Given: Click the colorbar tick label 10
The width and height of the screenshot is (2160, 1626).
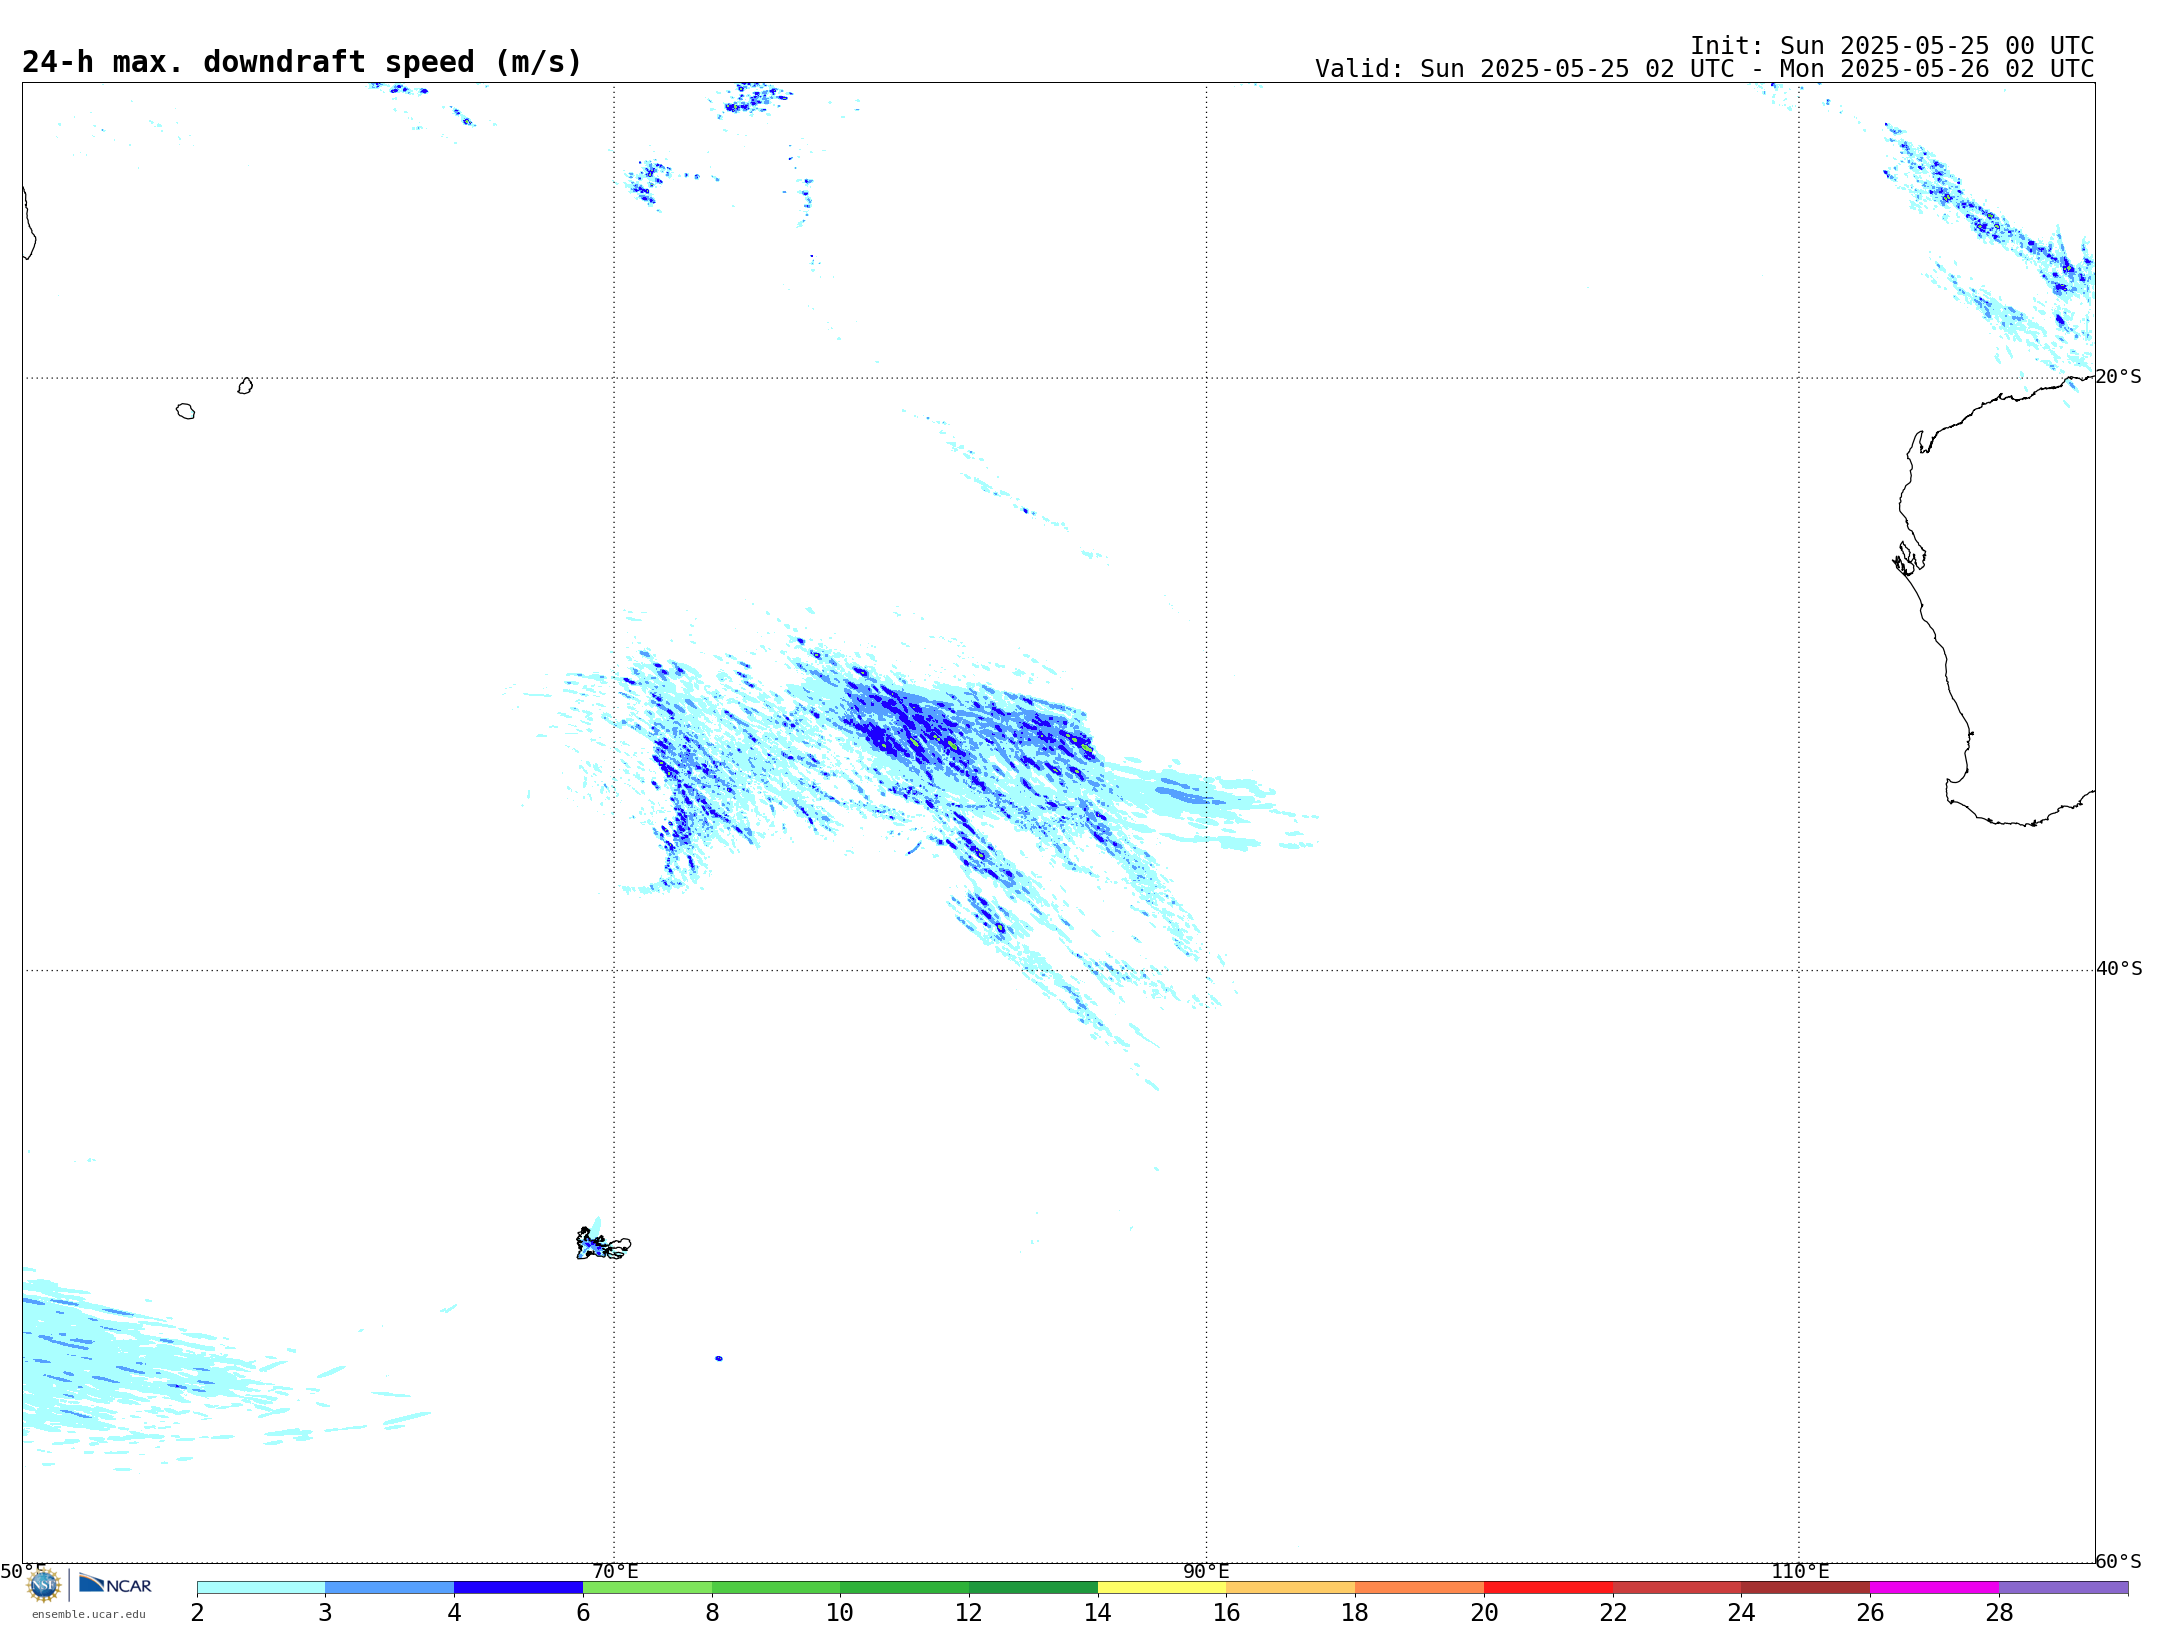Looking at the screenshot, I should click(x=840, y=1612).
